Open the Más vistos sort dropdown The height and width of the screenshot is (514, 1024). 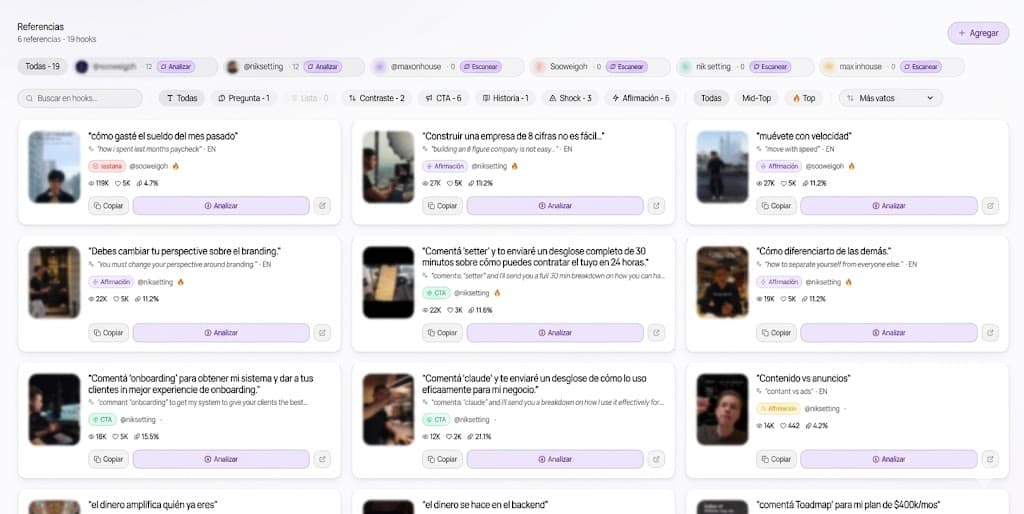tap(891, 99)
